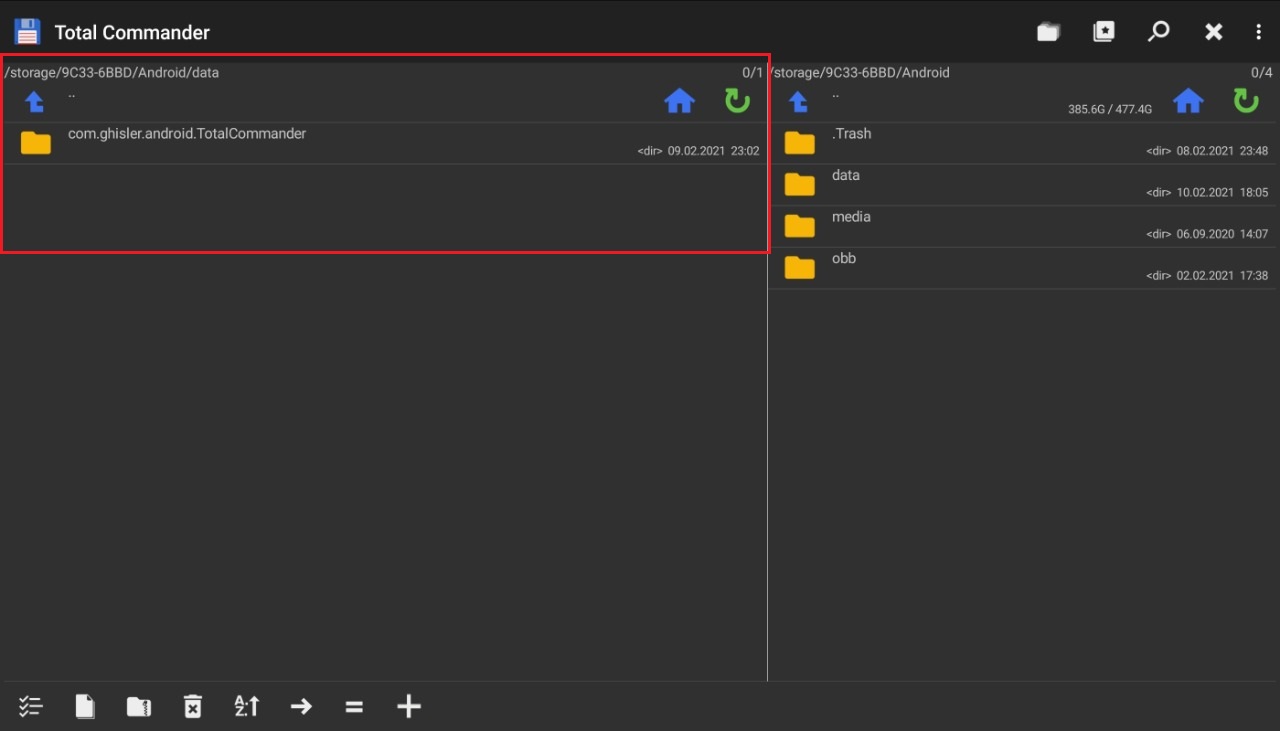Click the right arrow toolbar icon
The height and width of the screenshot is (731, 1280).
pyautogui.click(x=301, y=706)
